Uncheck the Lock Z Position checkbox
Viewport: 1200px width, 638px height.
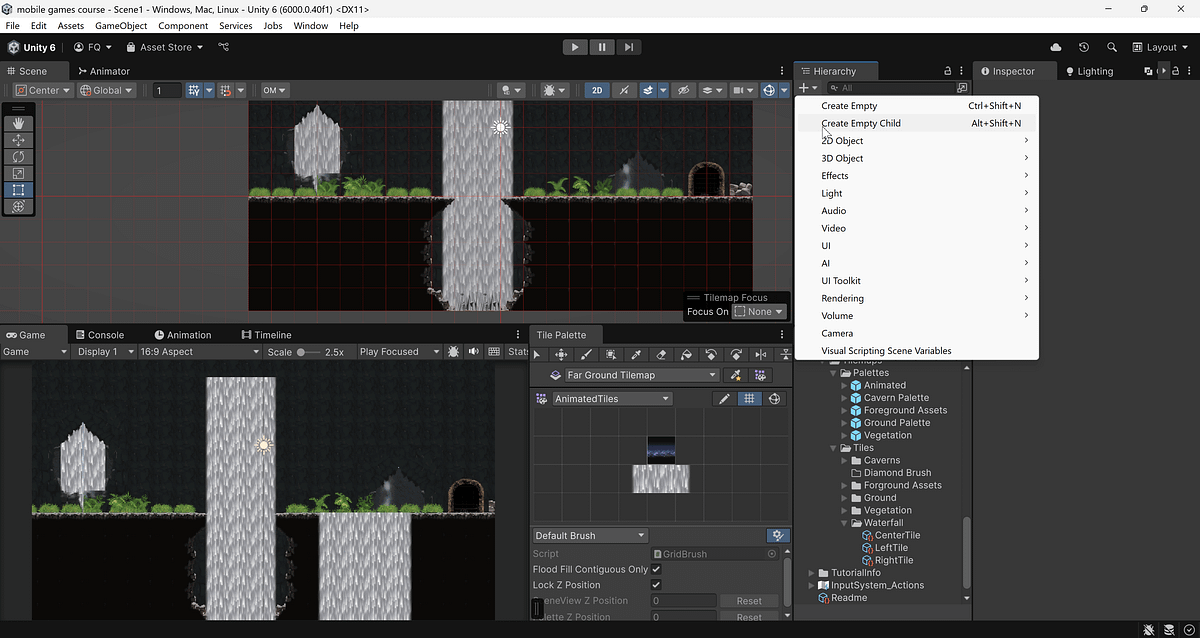point(655,585)
